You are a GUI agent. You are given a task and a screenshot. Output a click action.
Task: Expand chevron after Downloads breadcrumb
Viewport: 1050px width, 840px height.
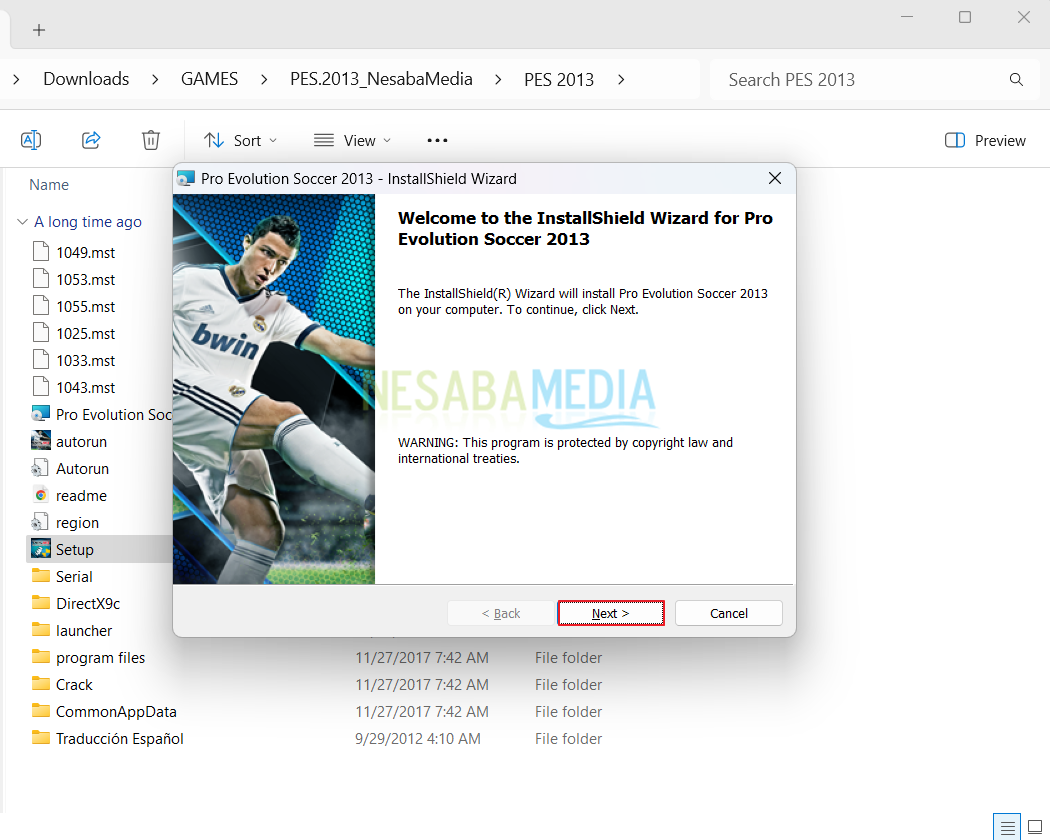[x=155, y=80]
